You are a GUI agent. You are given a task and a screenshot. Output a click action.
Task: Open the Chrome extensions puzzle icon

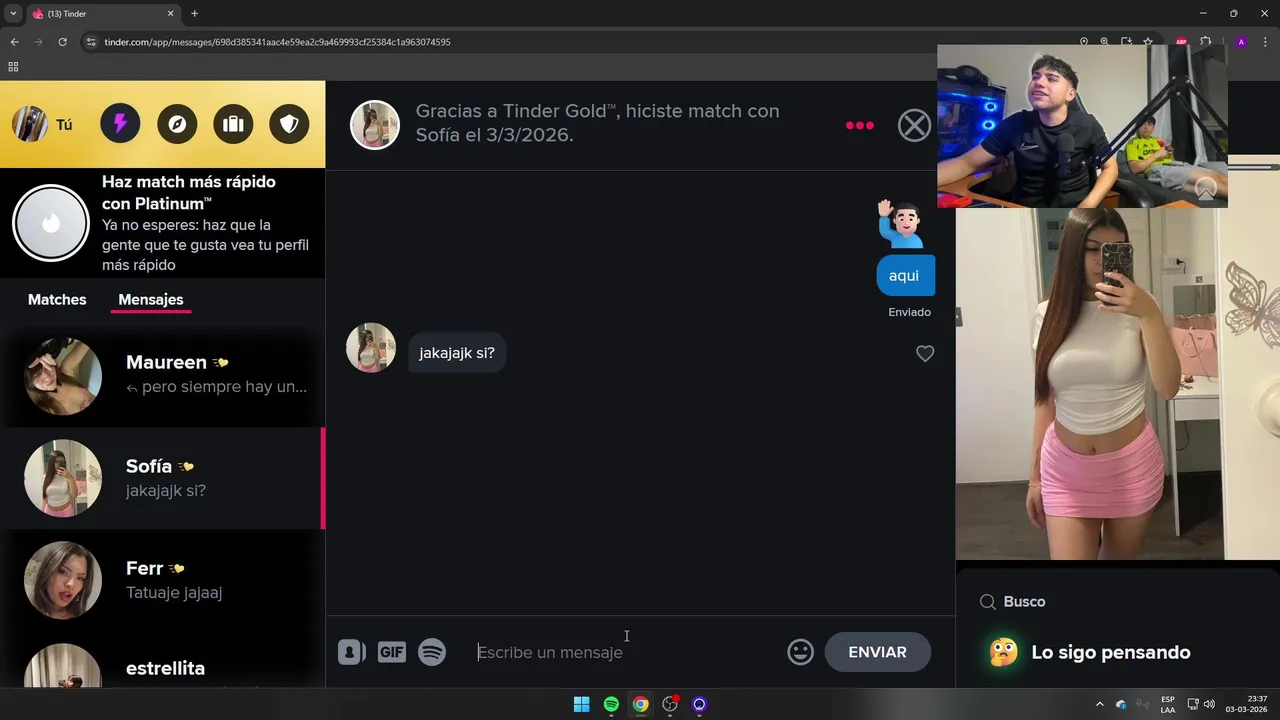pyautogui.click(x=1206, y=42)
